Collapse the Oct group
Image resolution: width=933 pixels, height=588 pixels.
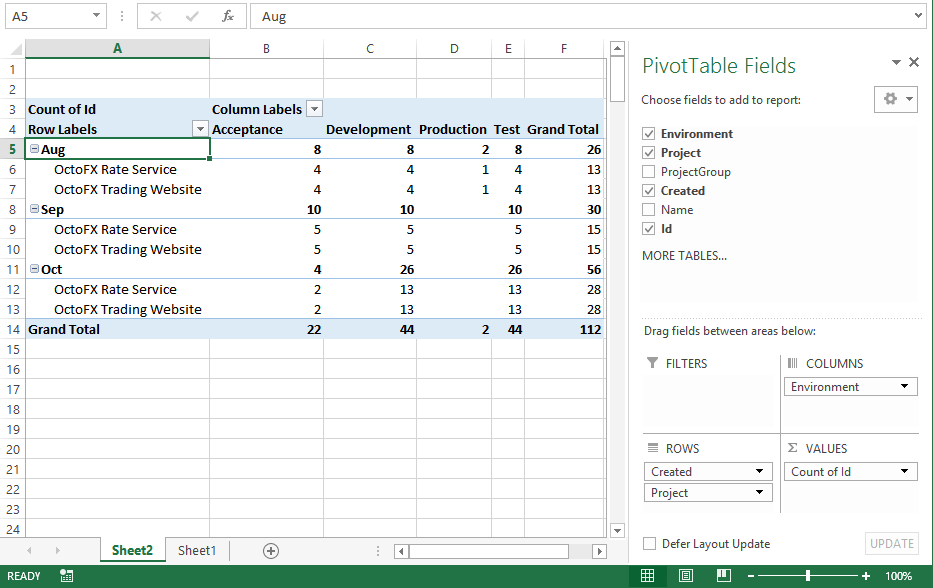tap(35, 269)
